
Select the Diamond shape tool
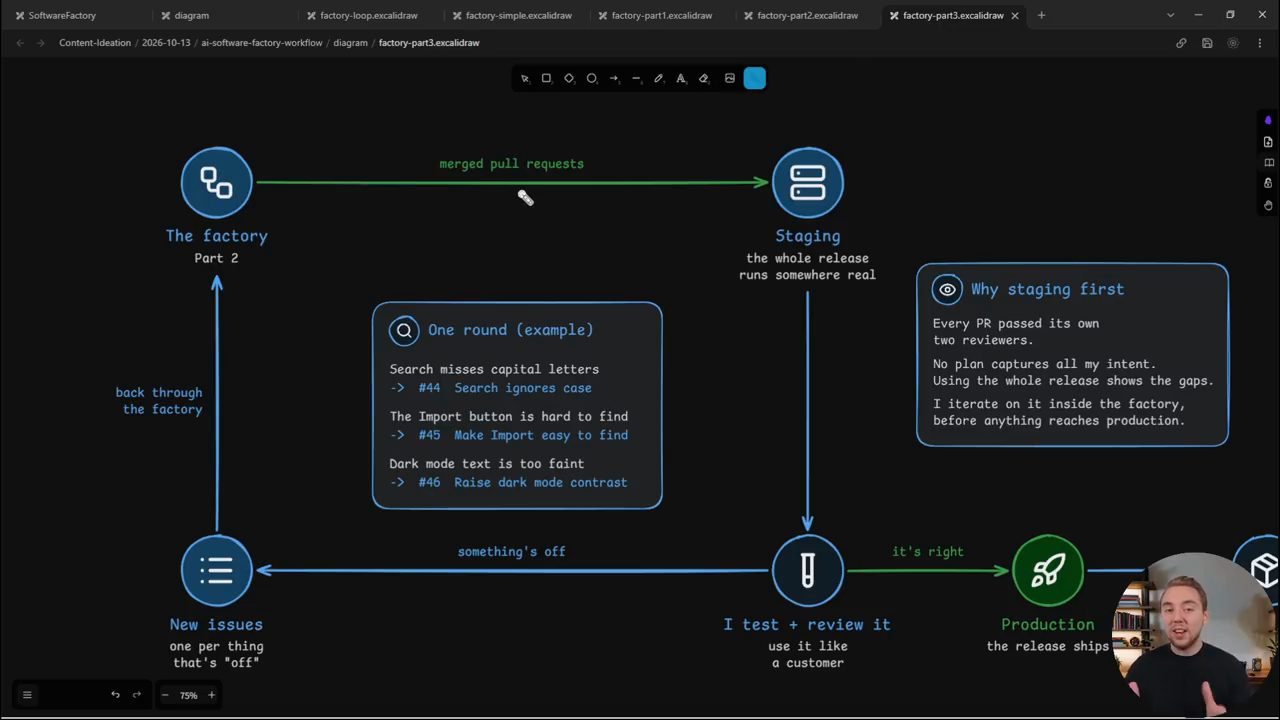(569, 78)
